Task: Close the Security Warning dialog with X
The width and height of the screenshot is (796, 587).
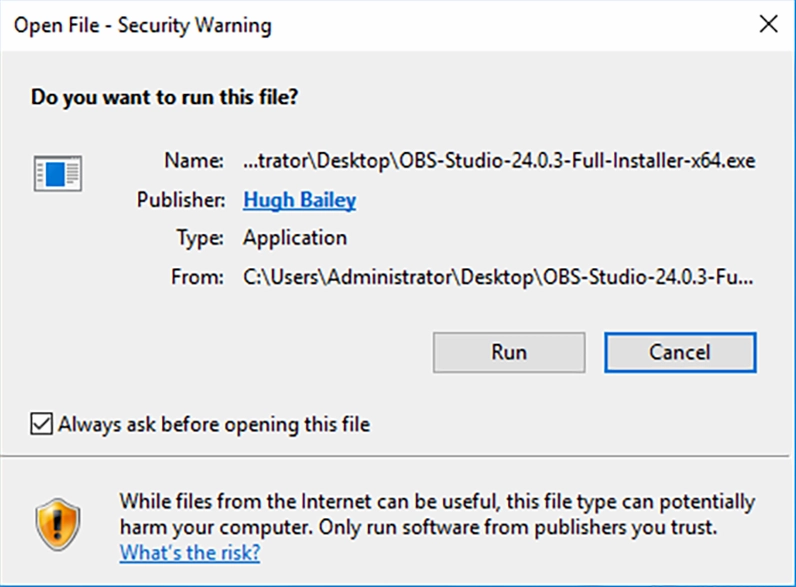Action: 768,25
